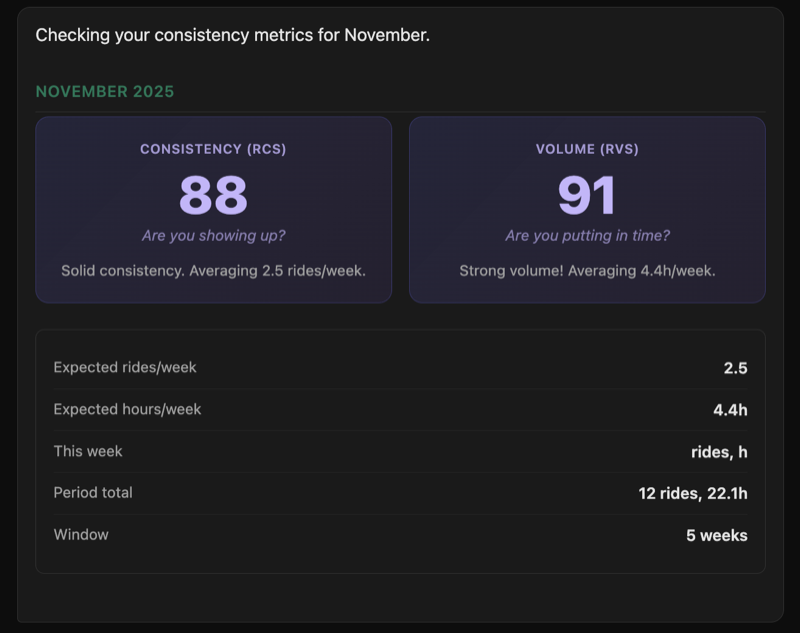Viewport: 800px width, 633px height.
Task: Click the 'Strong volume!' summary text
Action: [587, 271]
